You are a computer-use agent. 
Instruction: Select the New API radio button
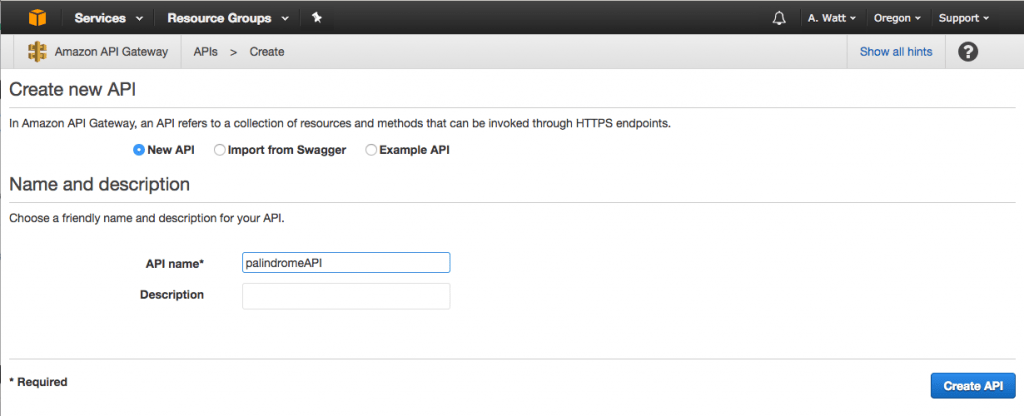tap(139, 150)
